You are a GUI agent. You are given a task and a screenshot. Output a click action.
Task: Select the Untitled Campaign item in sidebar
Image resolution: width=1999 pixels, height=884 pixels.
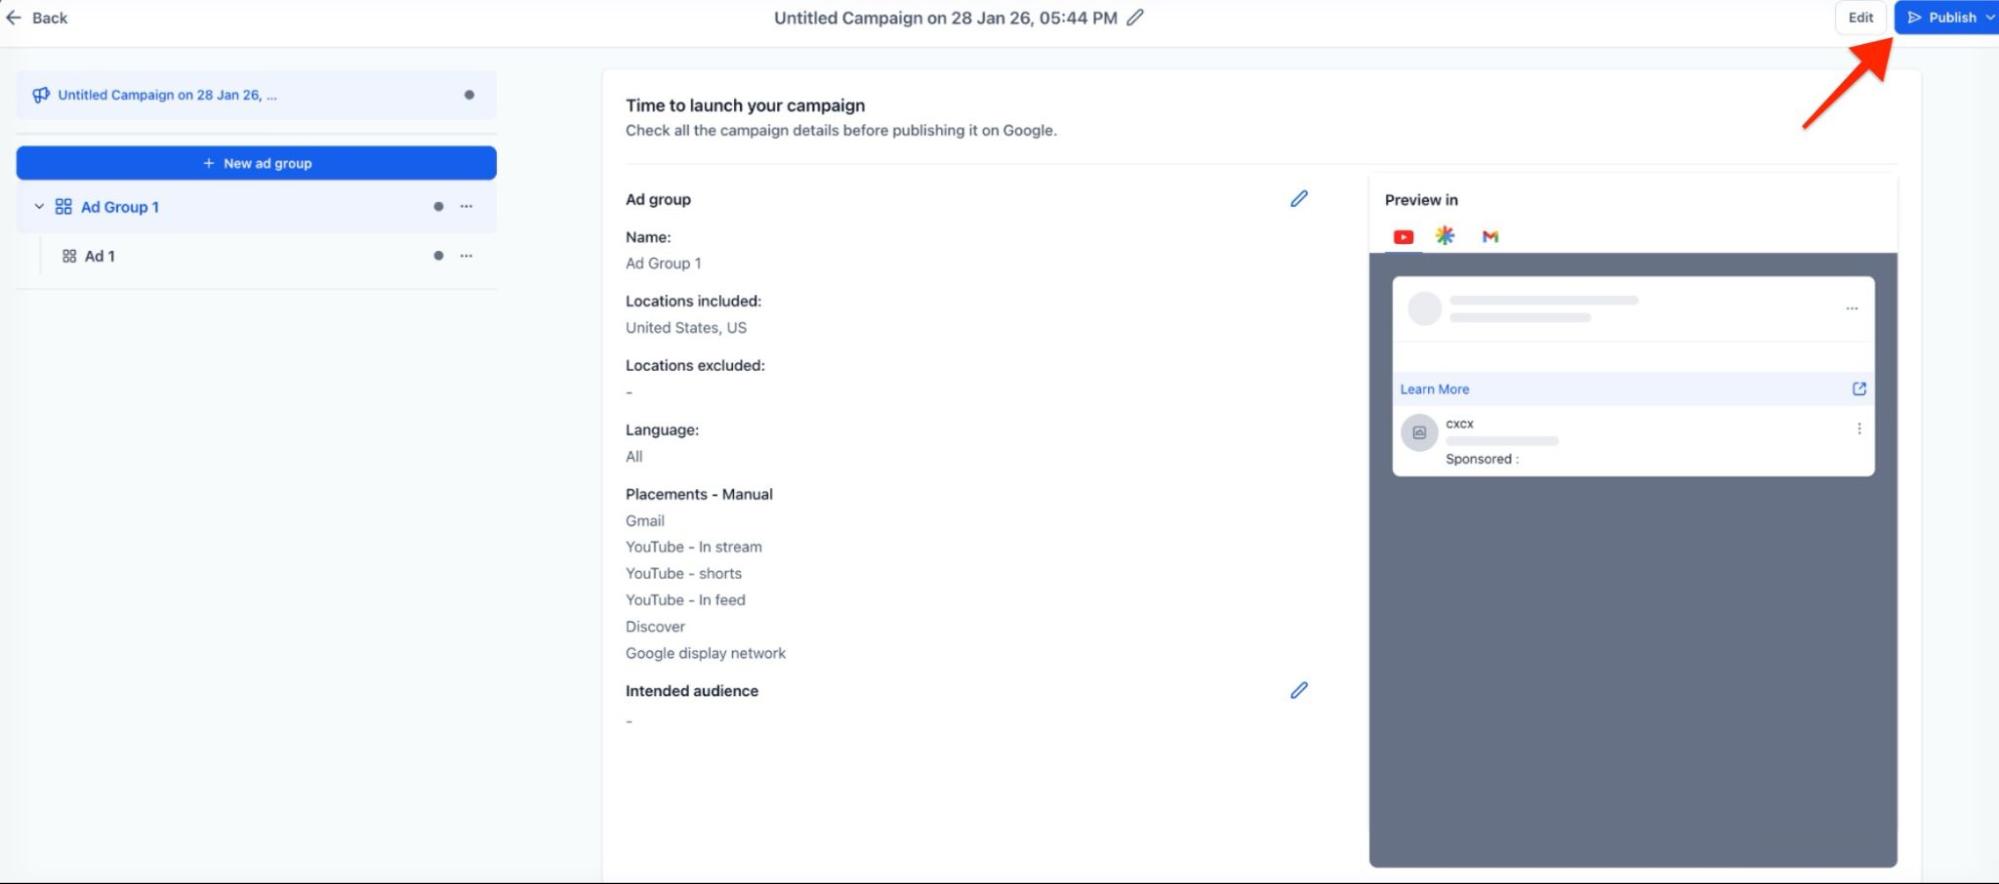pyautogui.click(x=167, y=95)
